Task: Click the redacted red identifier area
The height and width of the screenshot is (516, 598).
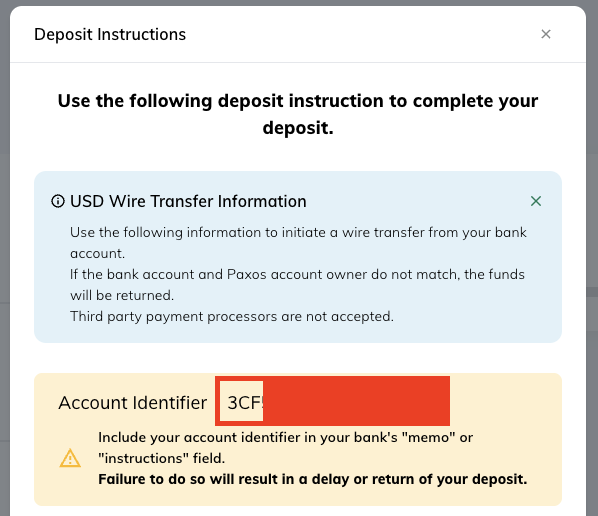Action: (356, 401)
